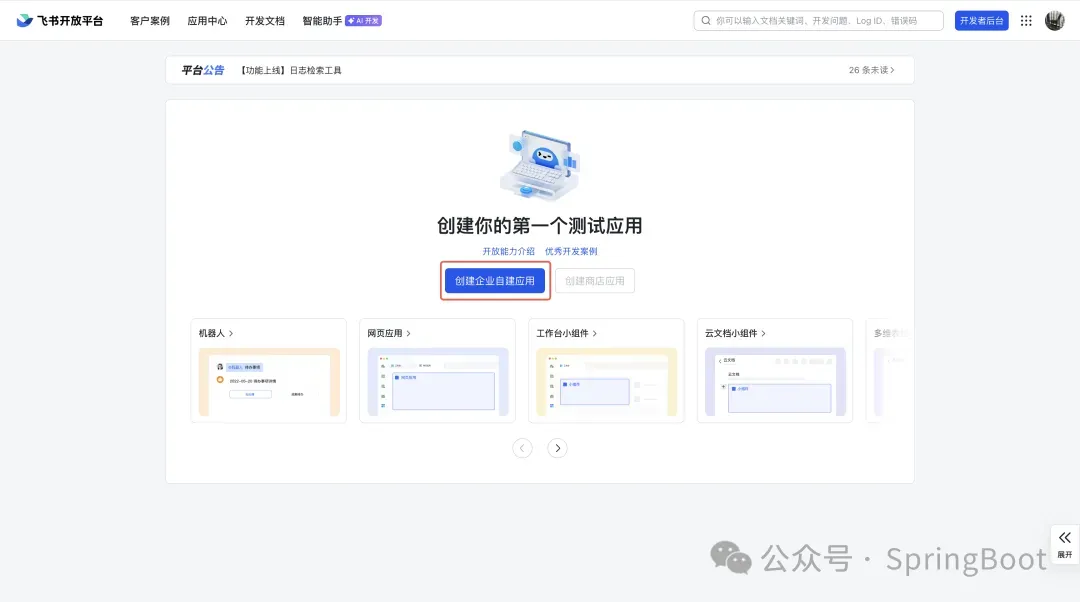The image size is (1080, 602).
Task: Expand the 工作台小组件 category
Action: tap(567, 333)
